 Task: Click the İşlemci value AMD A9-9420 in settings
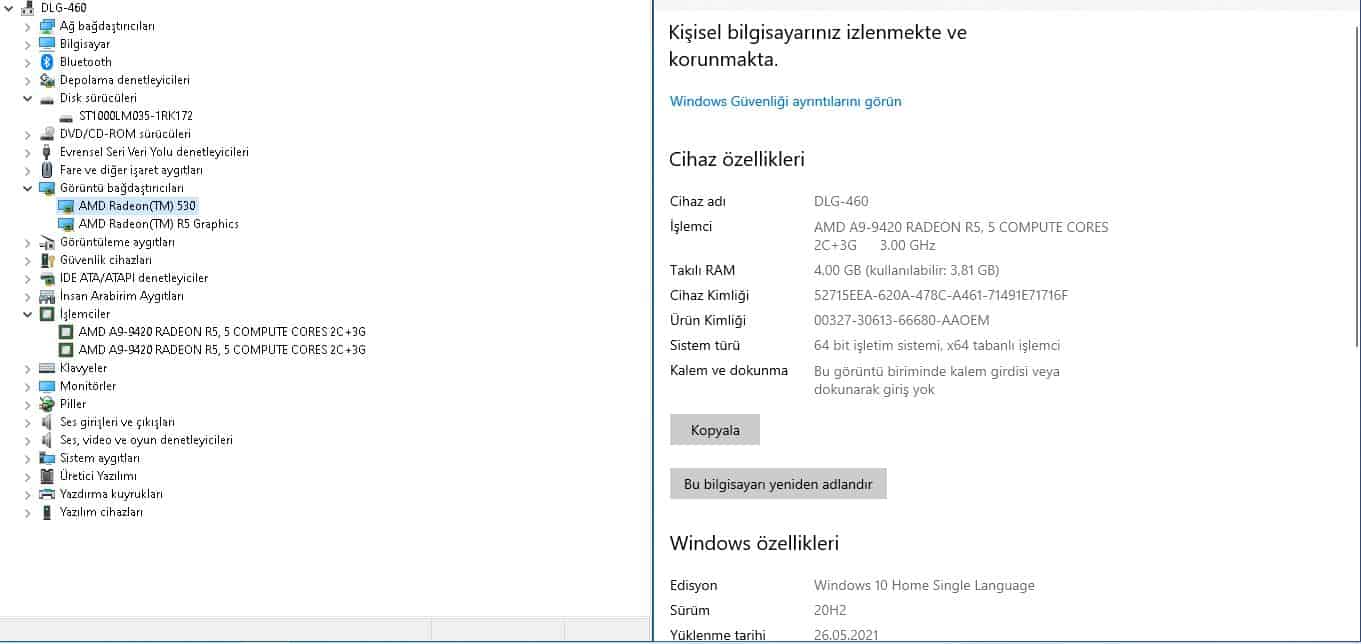(x=961, y=236)
